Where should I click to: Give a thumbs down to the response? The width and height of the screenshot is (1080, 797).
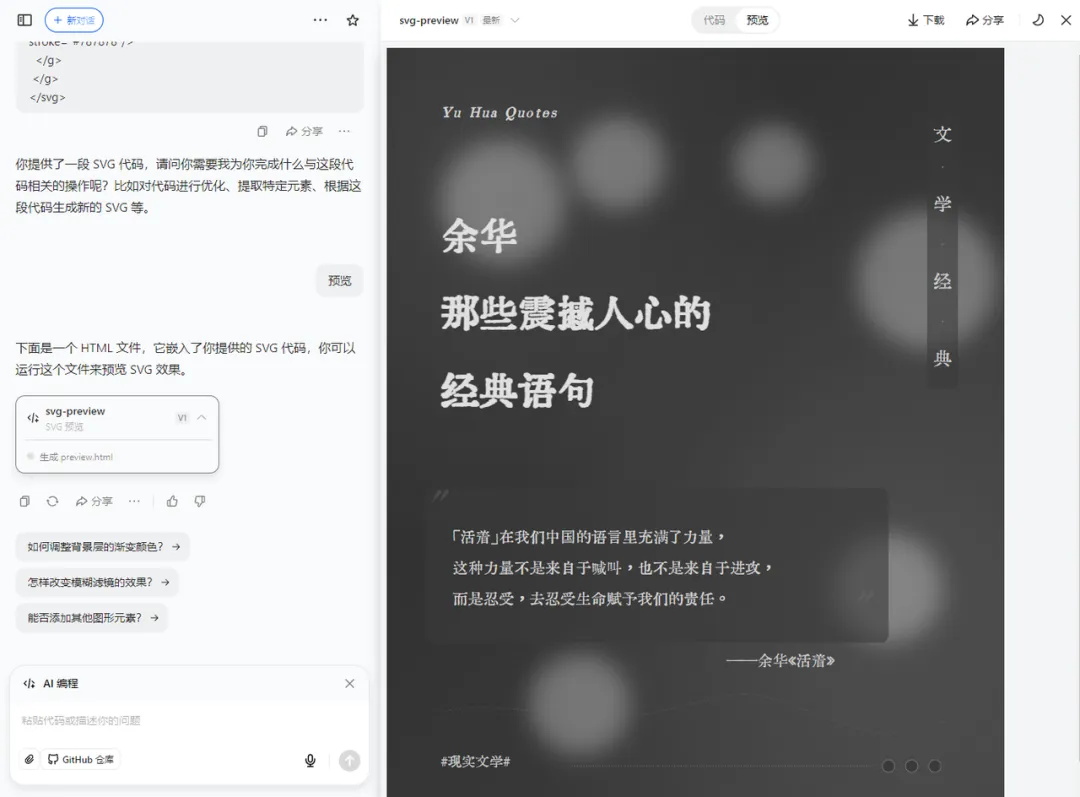click(x=200, y=501)
